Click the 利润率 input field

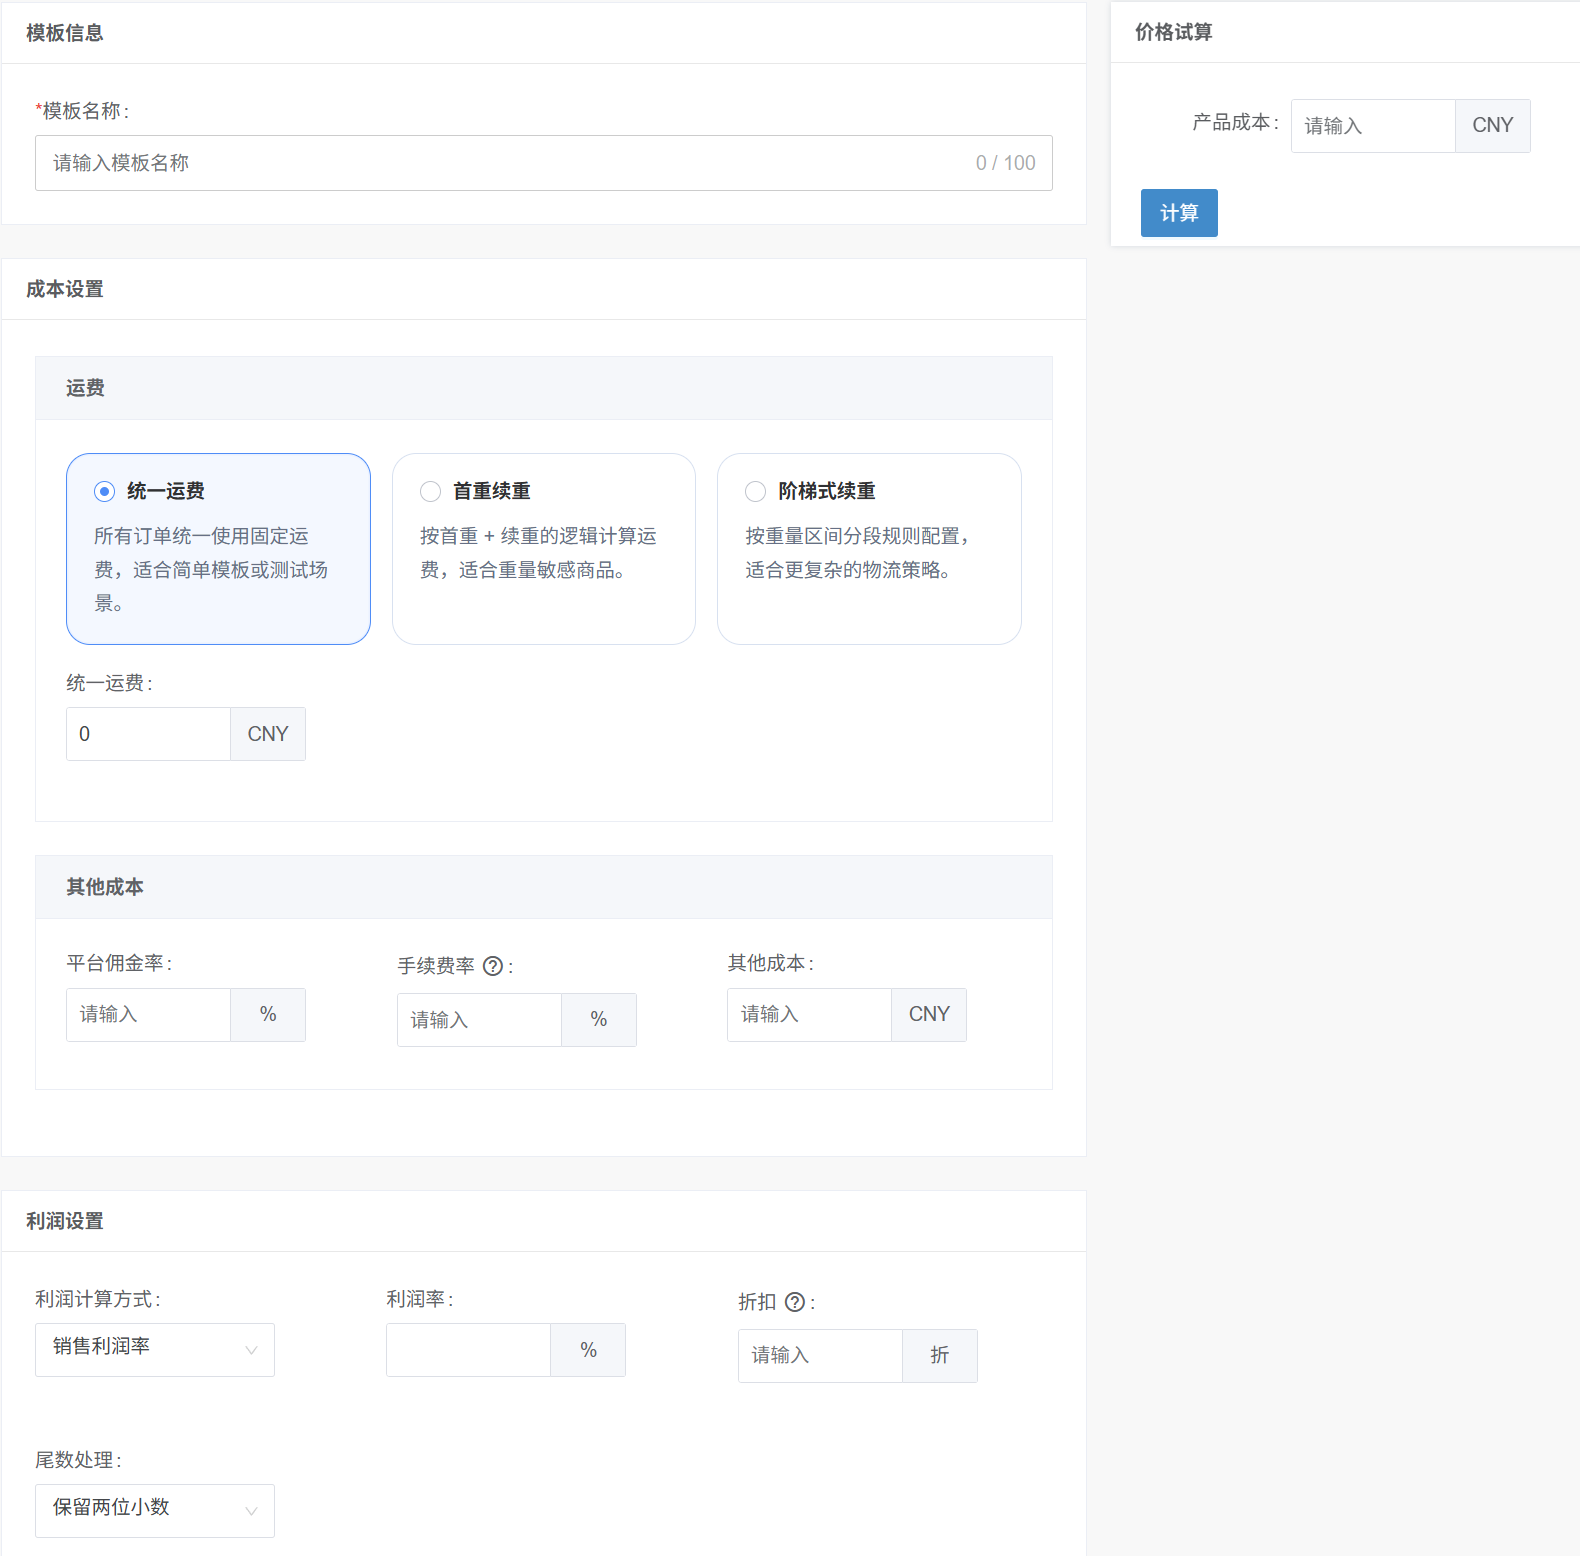(x=469, y=1350)
